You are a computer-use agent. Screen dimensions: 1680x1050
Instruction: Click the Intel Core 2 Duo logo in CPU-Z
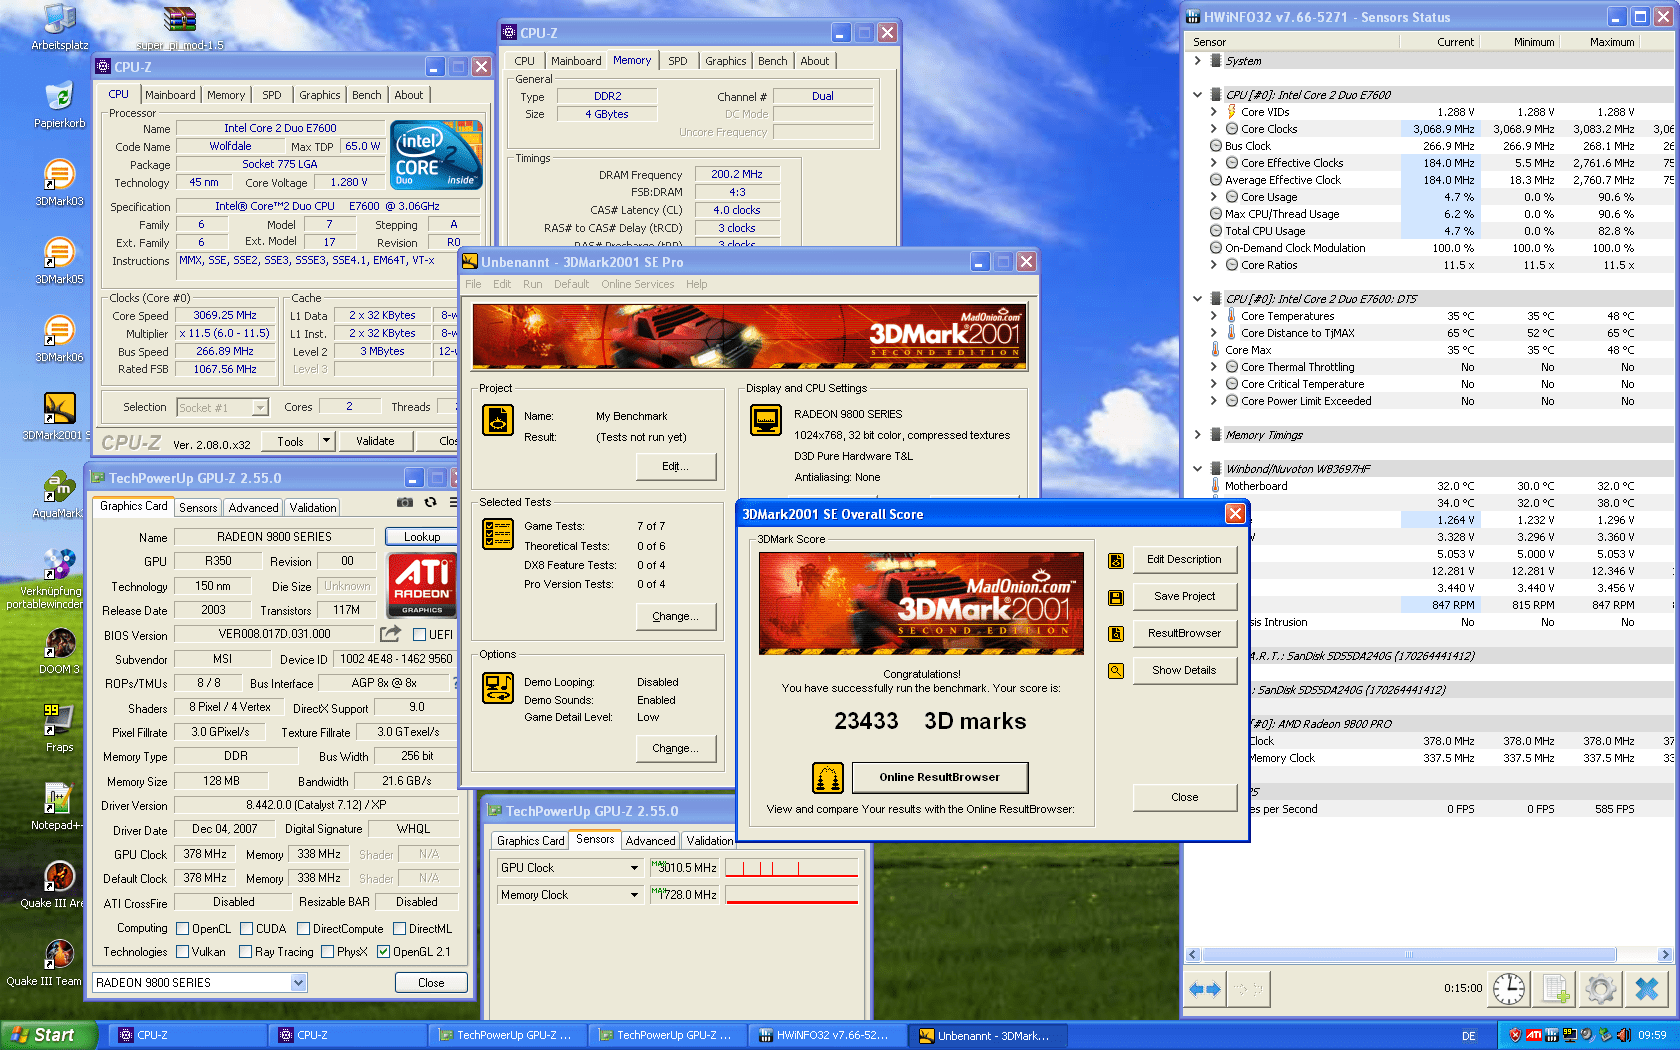point(436,154)
